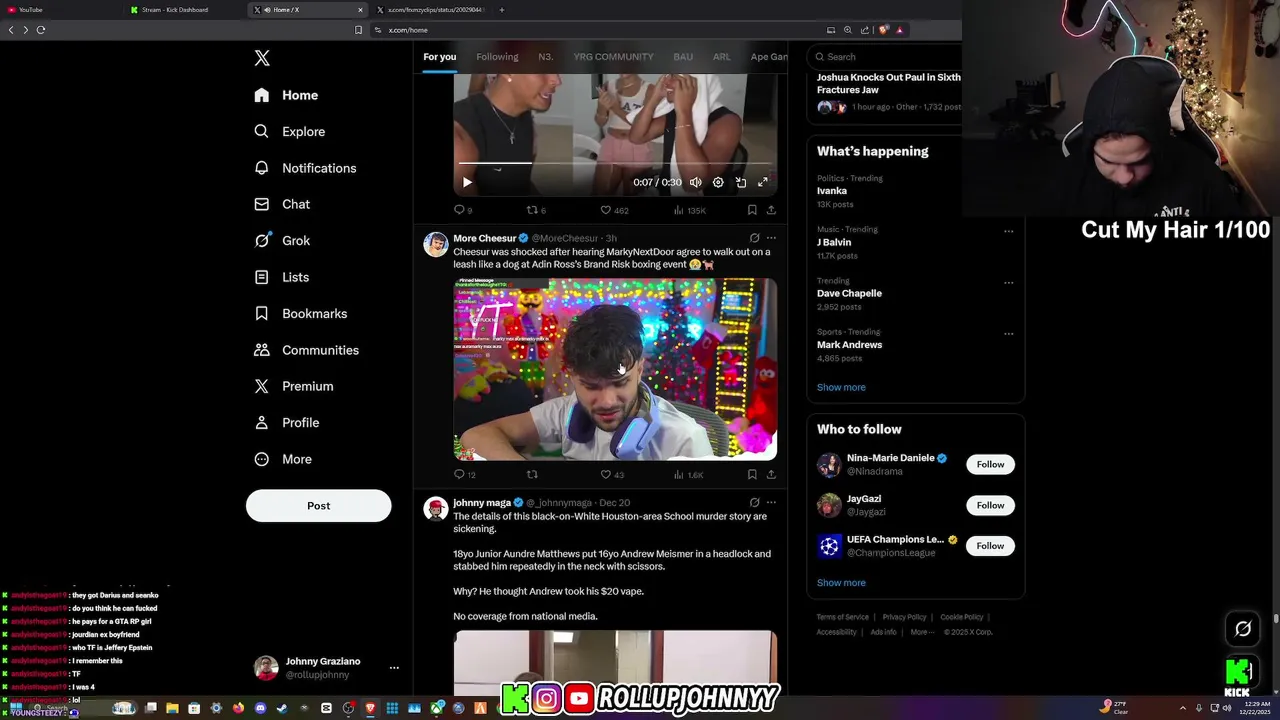Viewport: 1280px width, 720px height.
Task: Bookmark this page in the address bar
Action: (x=358, y=30)
